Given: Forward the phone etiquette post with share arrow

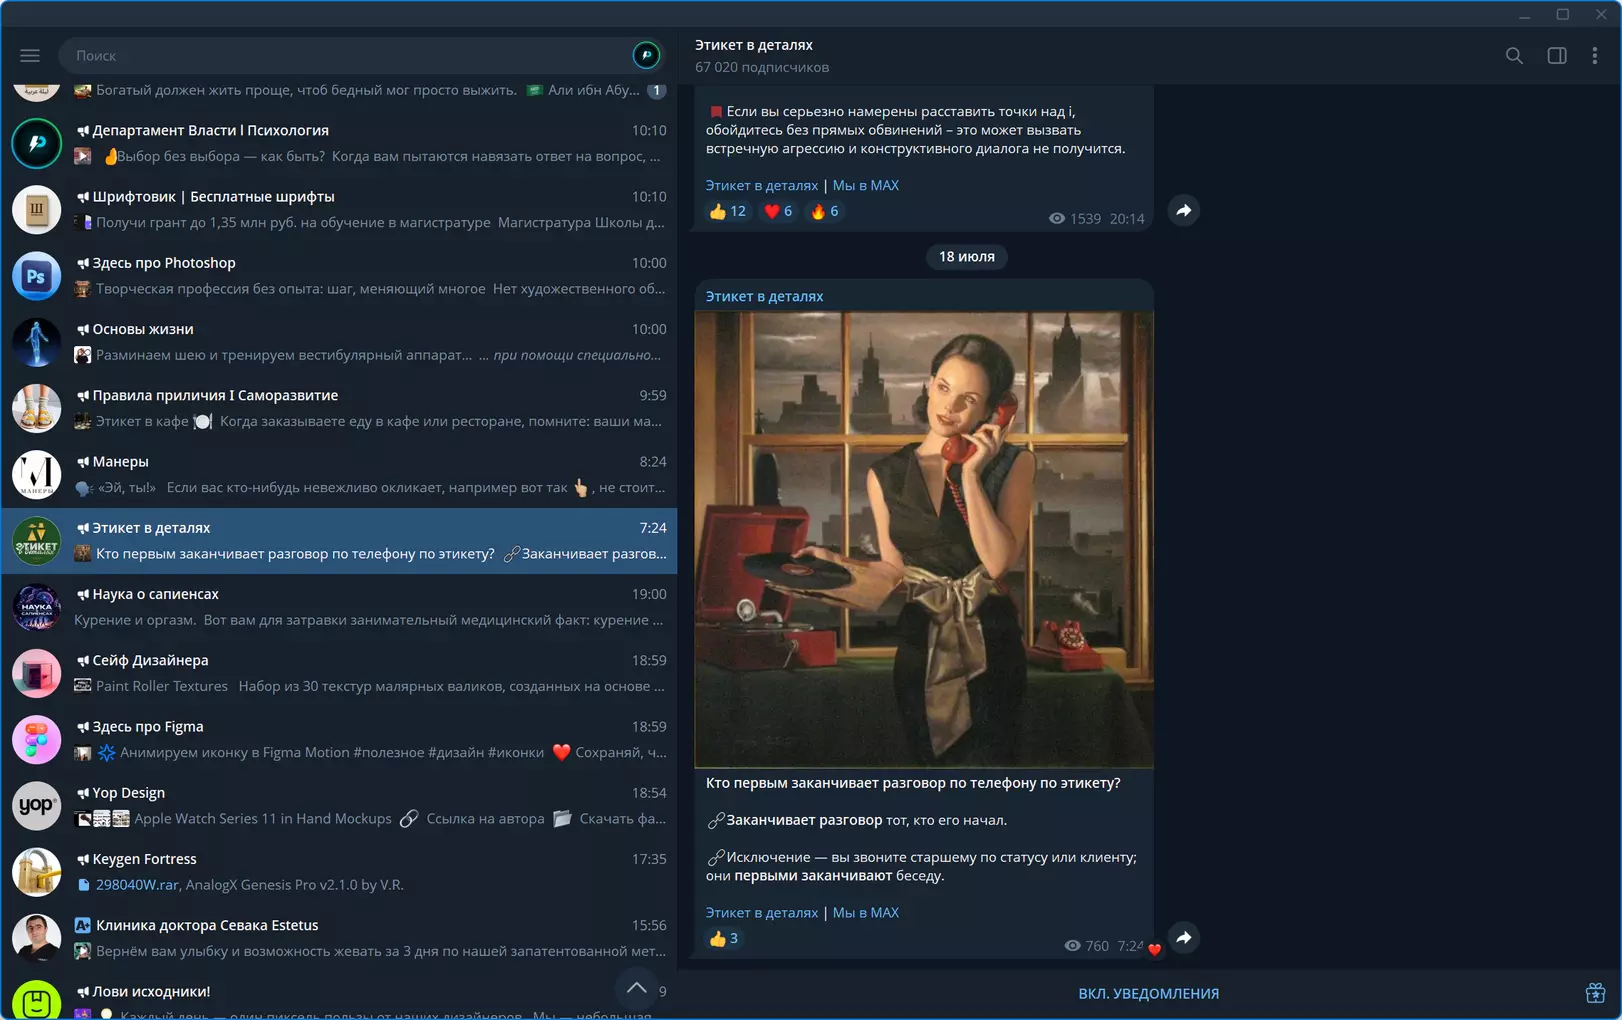Looking at the screenshot, I should click(x=1184, y=938).
